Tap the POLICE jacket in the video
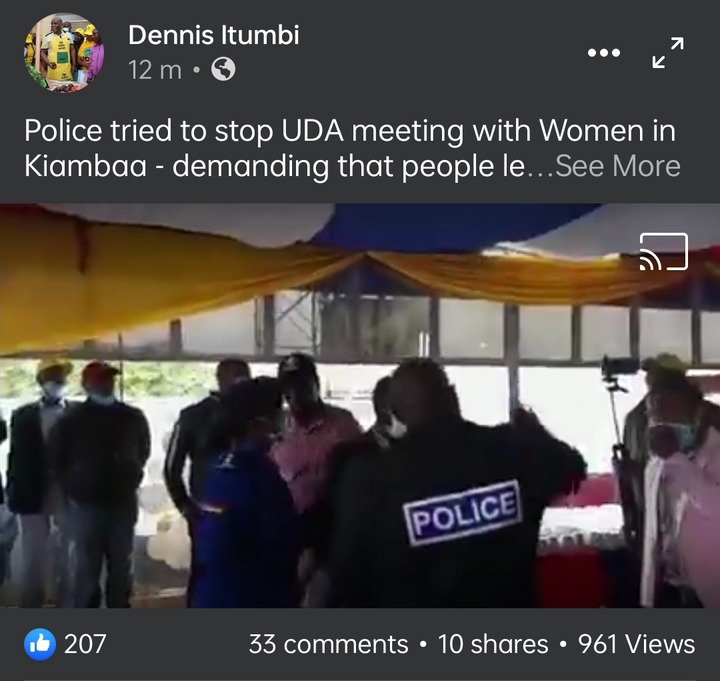 463,512
